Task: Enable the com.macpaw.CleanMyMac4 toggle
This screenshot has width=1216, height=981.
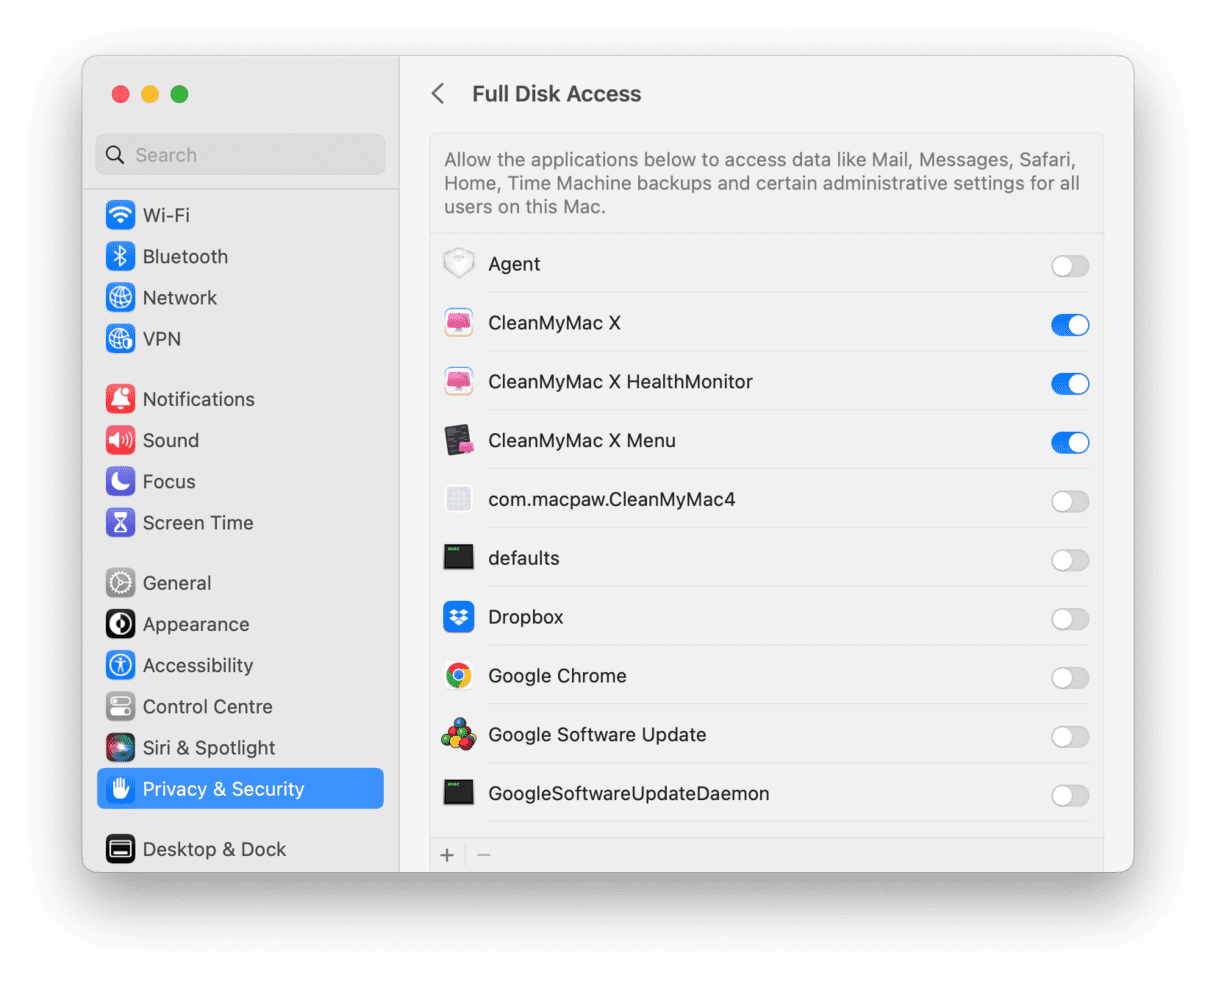Action: click(1069, 501)
